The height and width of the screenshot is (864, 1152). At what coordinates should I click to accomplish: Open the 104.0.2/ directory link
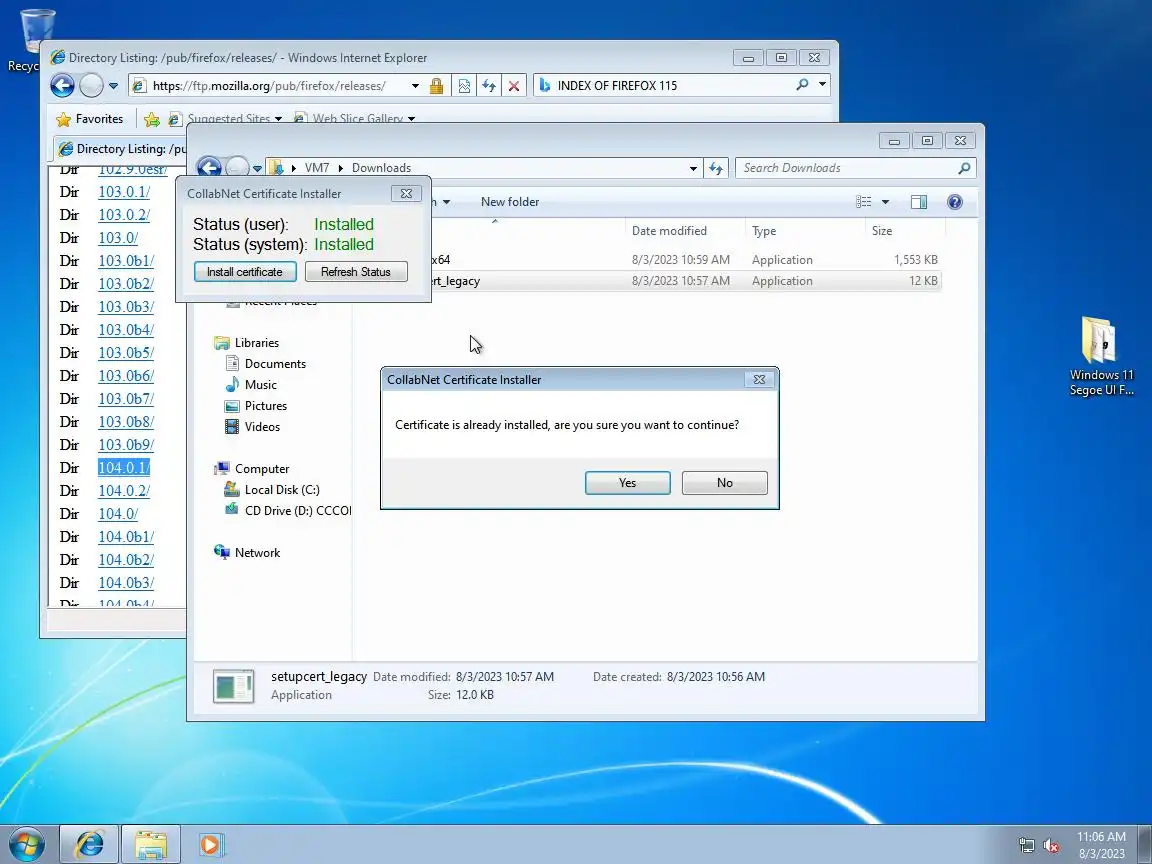[124, 491]
